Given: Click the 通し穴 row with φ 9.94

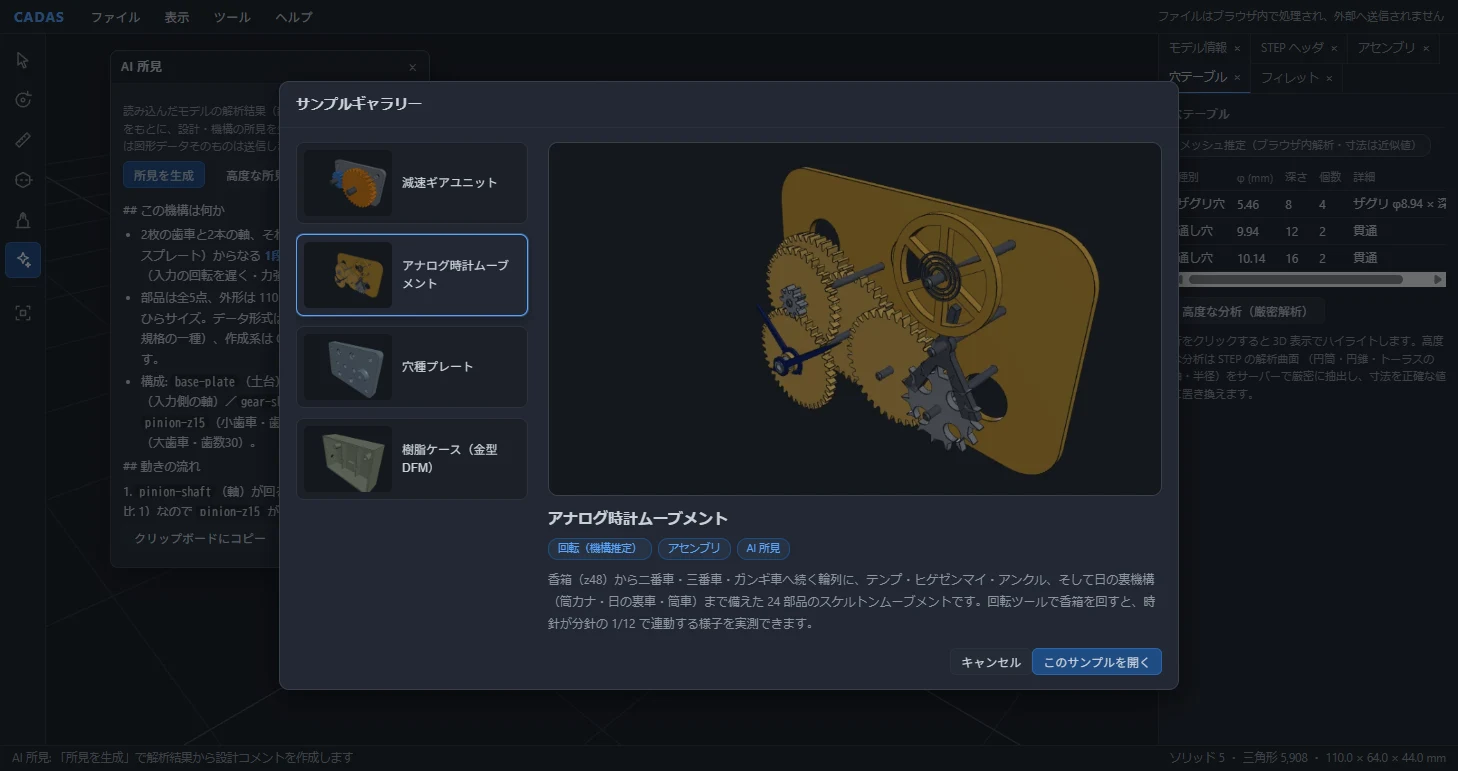Looking at the screenshot, I should coord(1310,231).
